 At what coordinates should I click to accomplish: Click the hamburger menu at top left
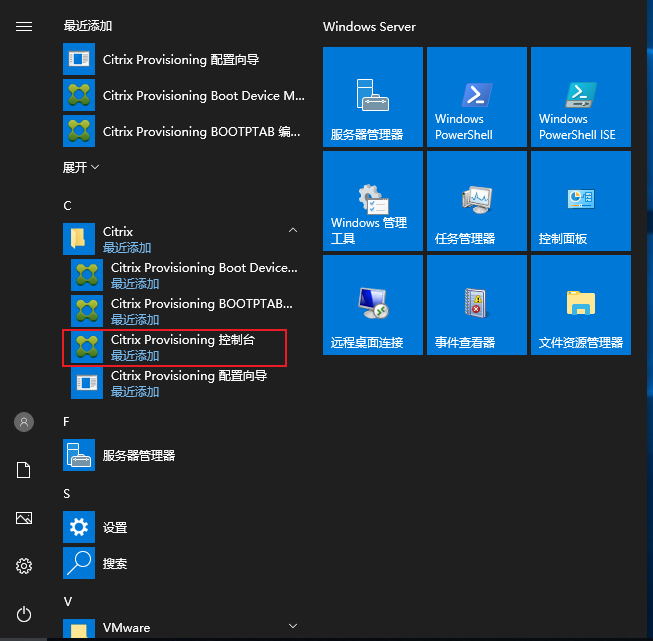(24, 27)
